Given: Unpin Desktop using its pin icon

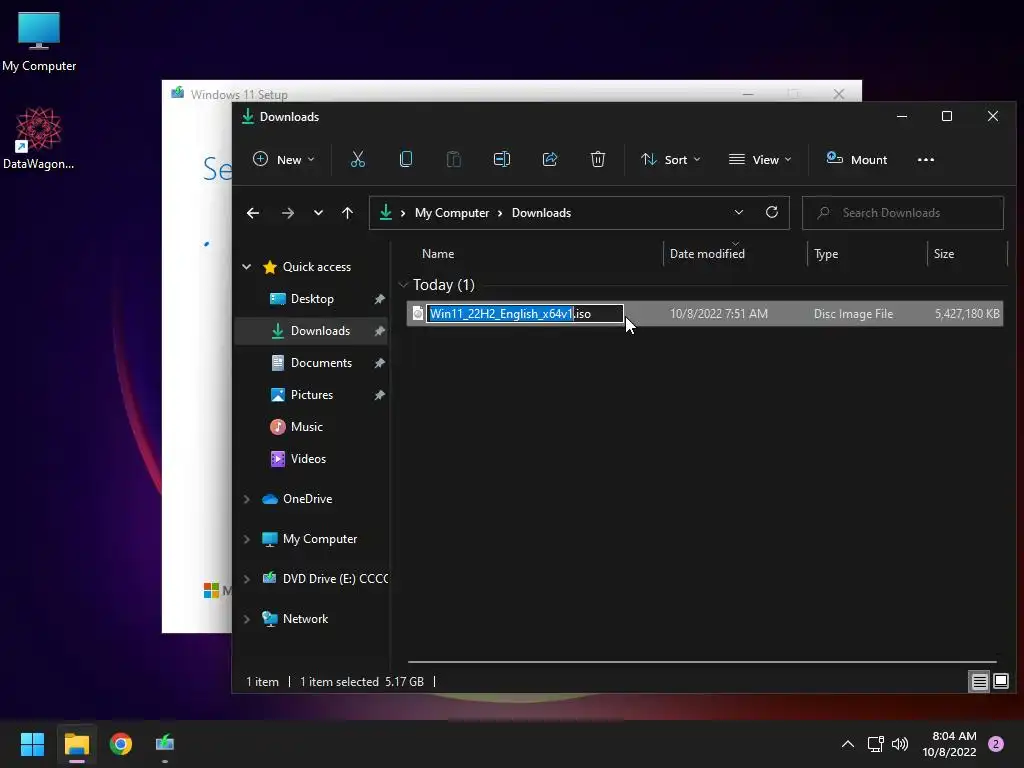Looking at the screenshot, I should [379, 299].
